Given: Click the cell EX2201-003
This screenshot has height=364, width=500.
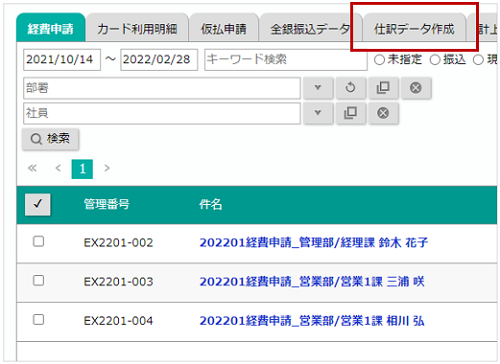Looking at the screenshot, I should point(118,282).
